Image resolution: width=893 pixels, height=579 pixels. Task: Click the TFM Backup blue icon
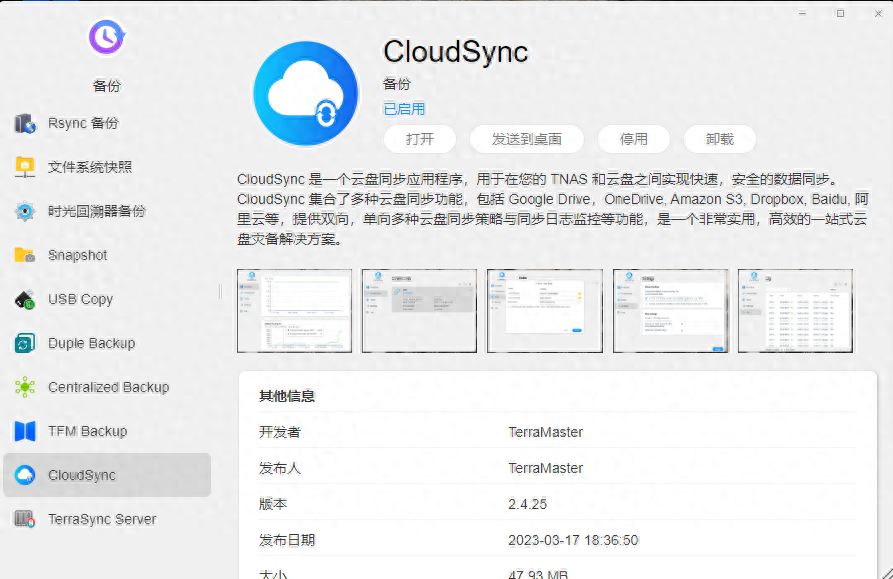25,431
